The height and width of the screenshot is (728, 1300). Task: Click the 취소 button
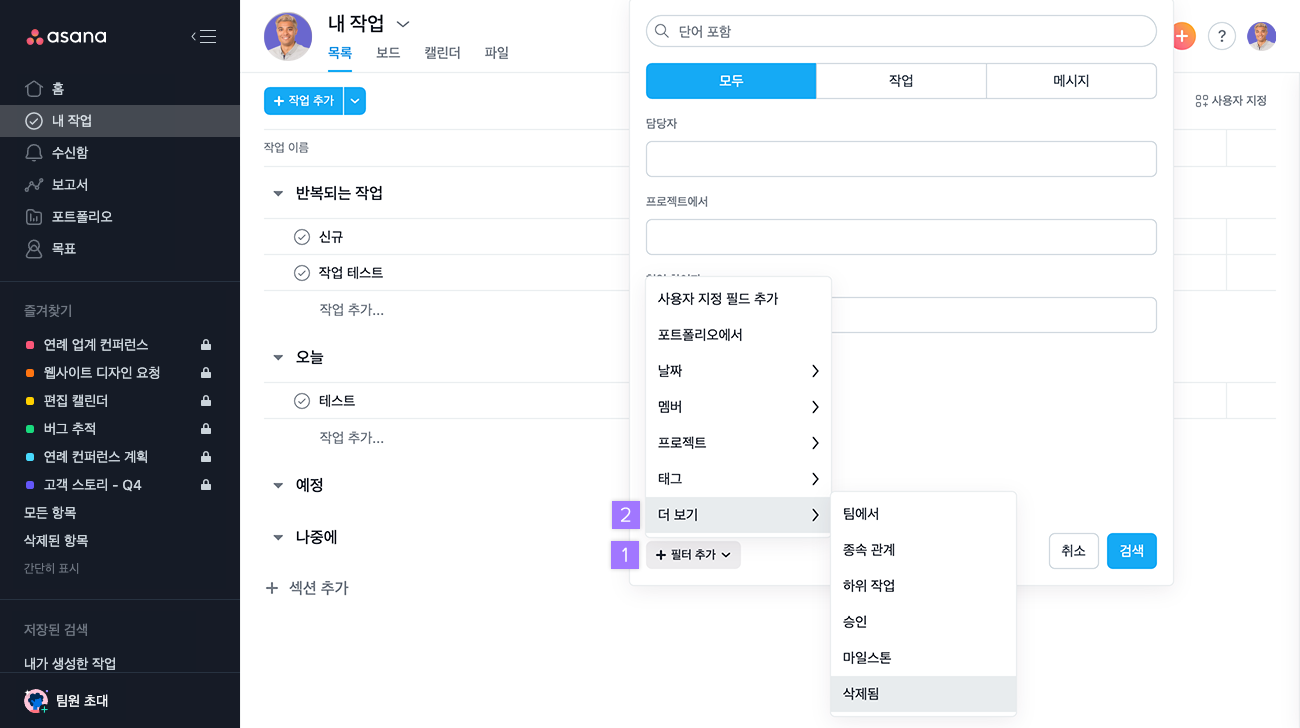tap(1074, 551)
